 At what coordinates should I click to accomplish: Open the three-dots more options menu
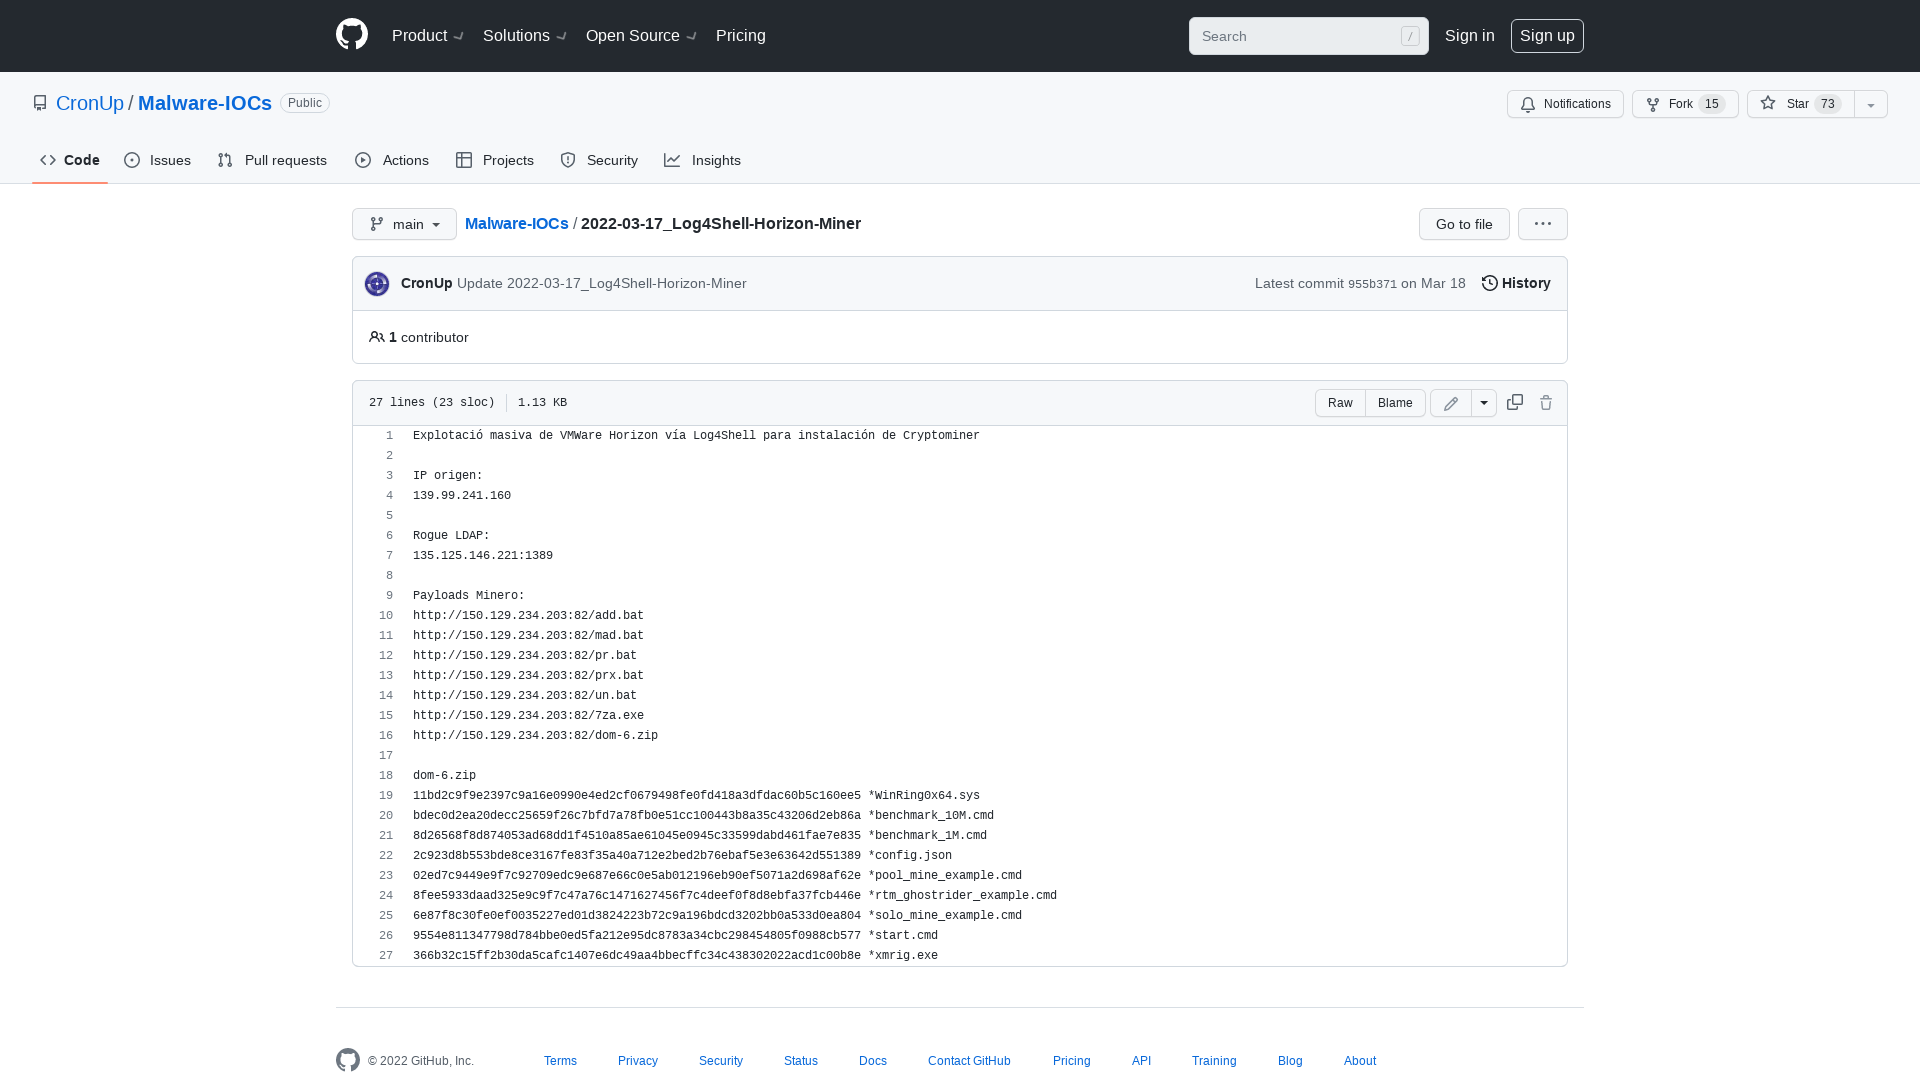click(x=1543, y=224)
